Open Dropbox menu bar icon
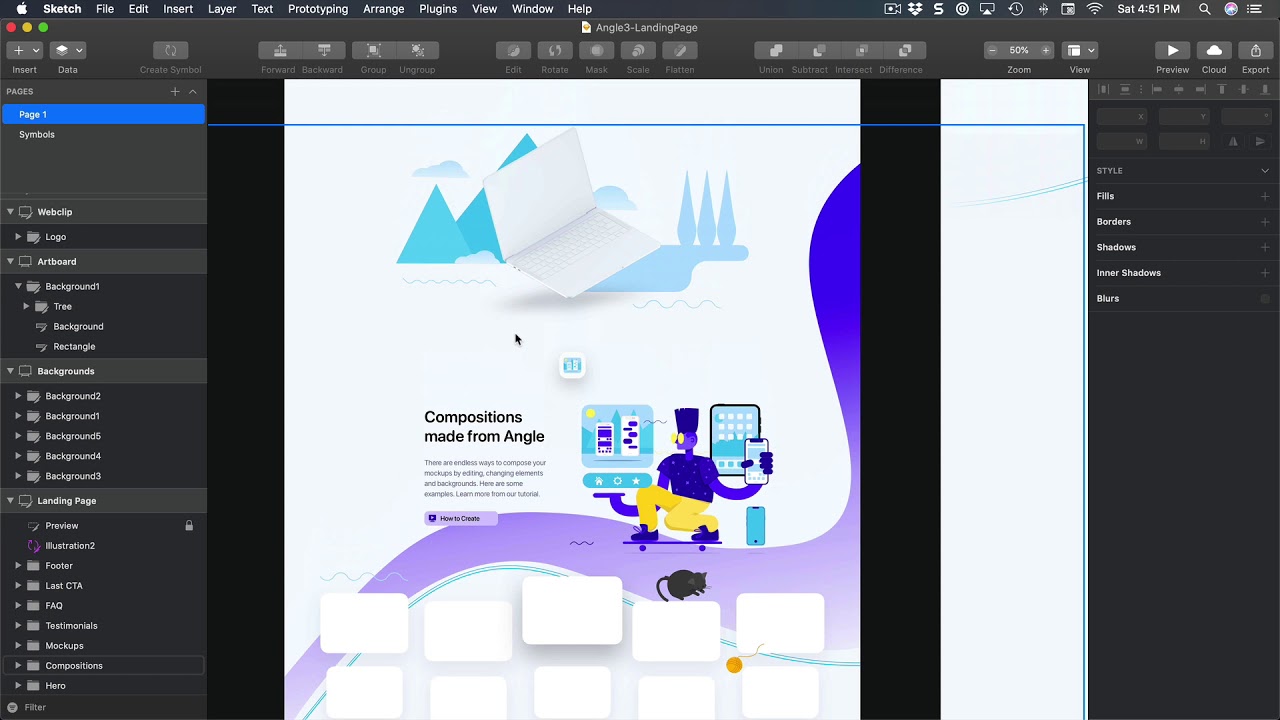Screen dimensions: 1280x720 pyautogui.click(x=916, y=9)
